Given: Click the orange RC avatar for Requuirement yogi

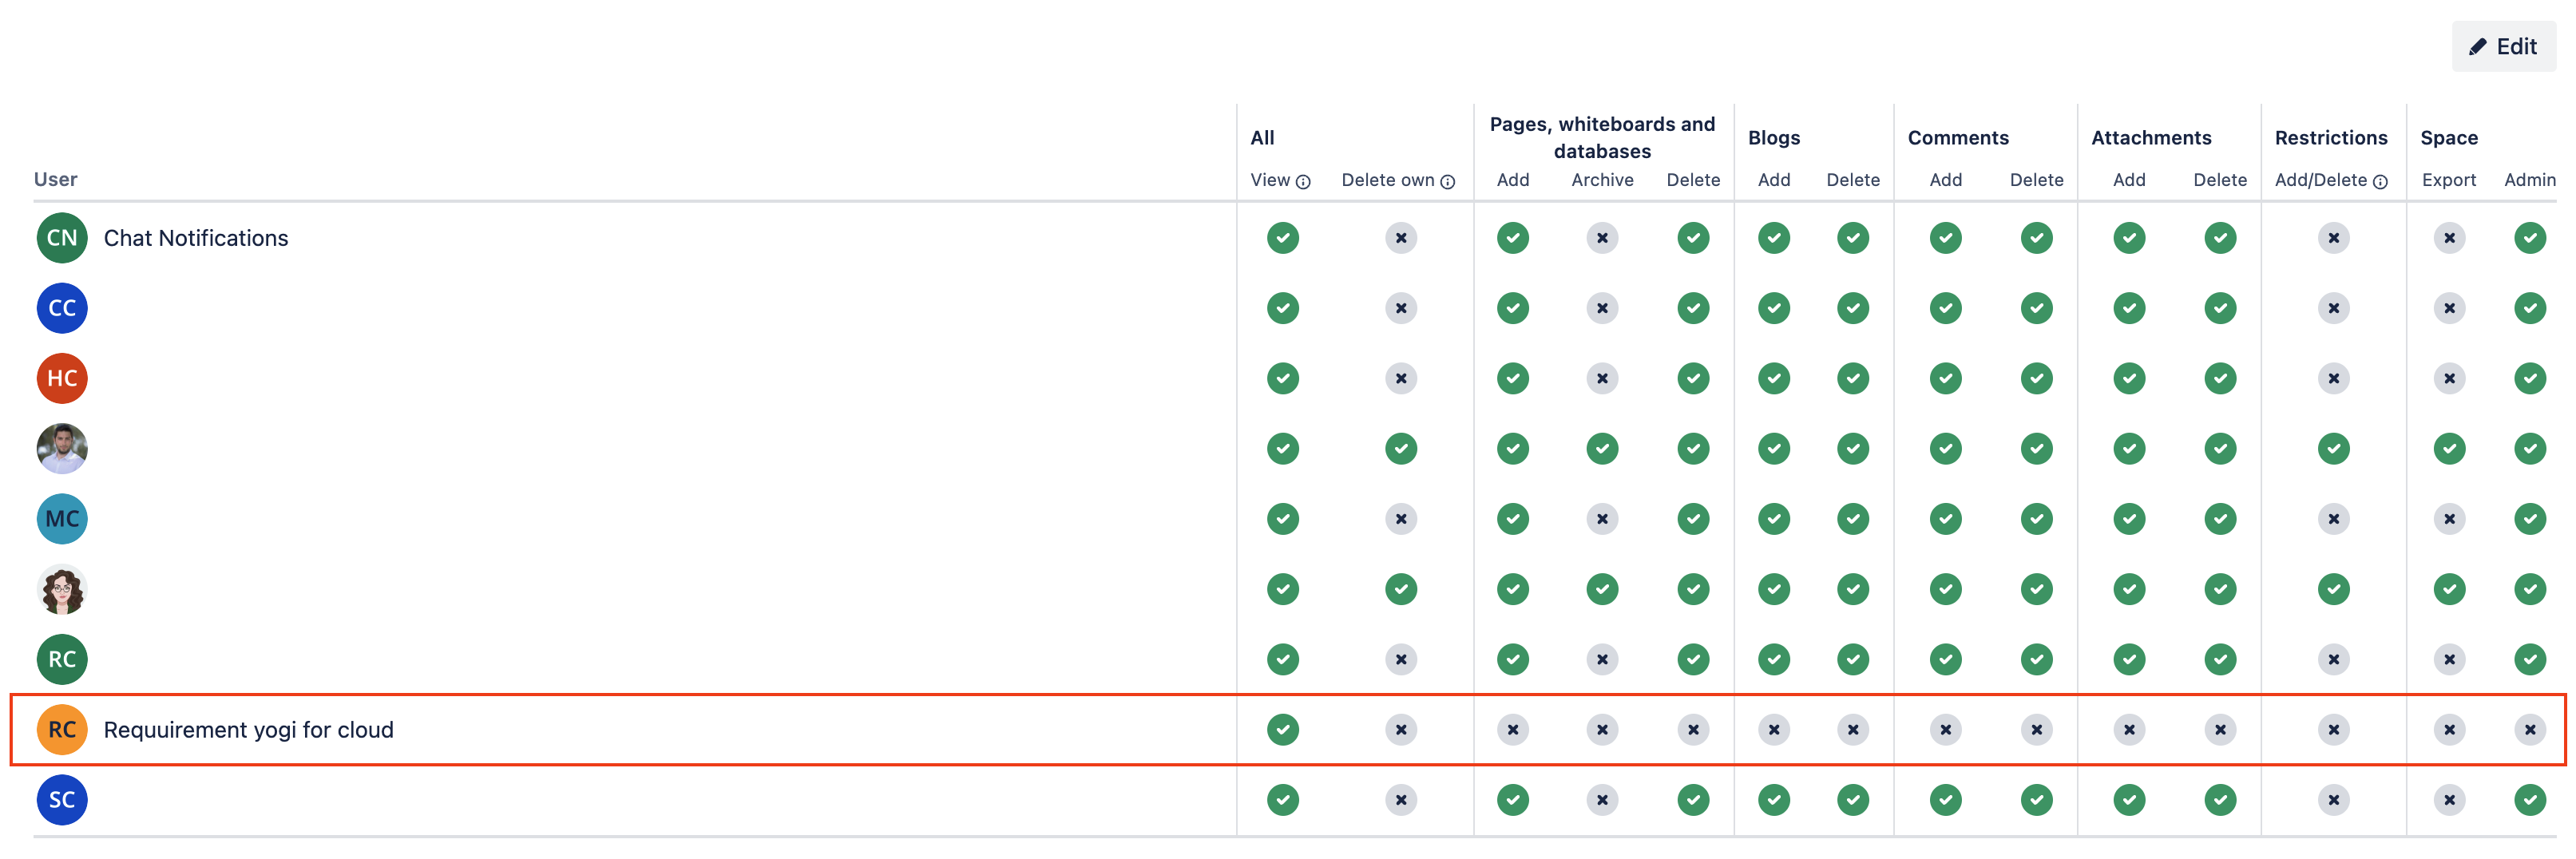Looking at the screenshot, I should 62,729.
